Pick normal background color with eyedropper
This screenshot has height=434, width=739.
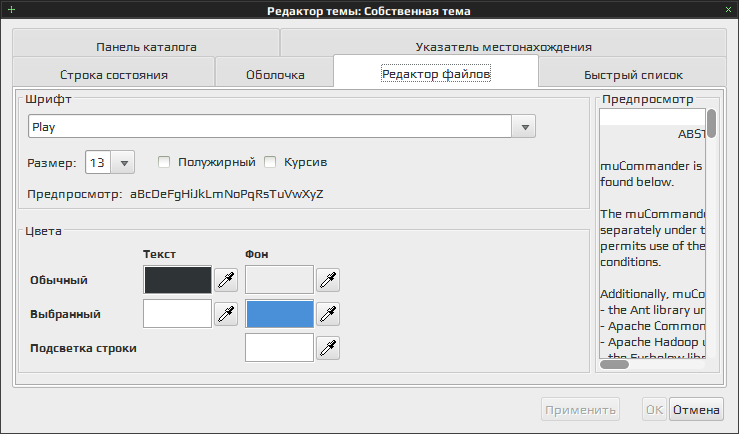(328, 280)
